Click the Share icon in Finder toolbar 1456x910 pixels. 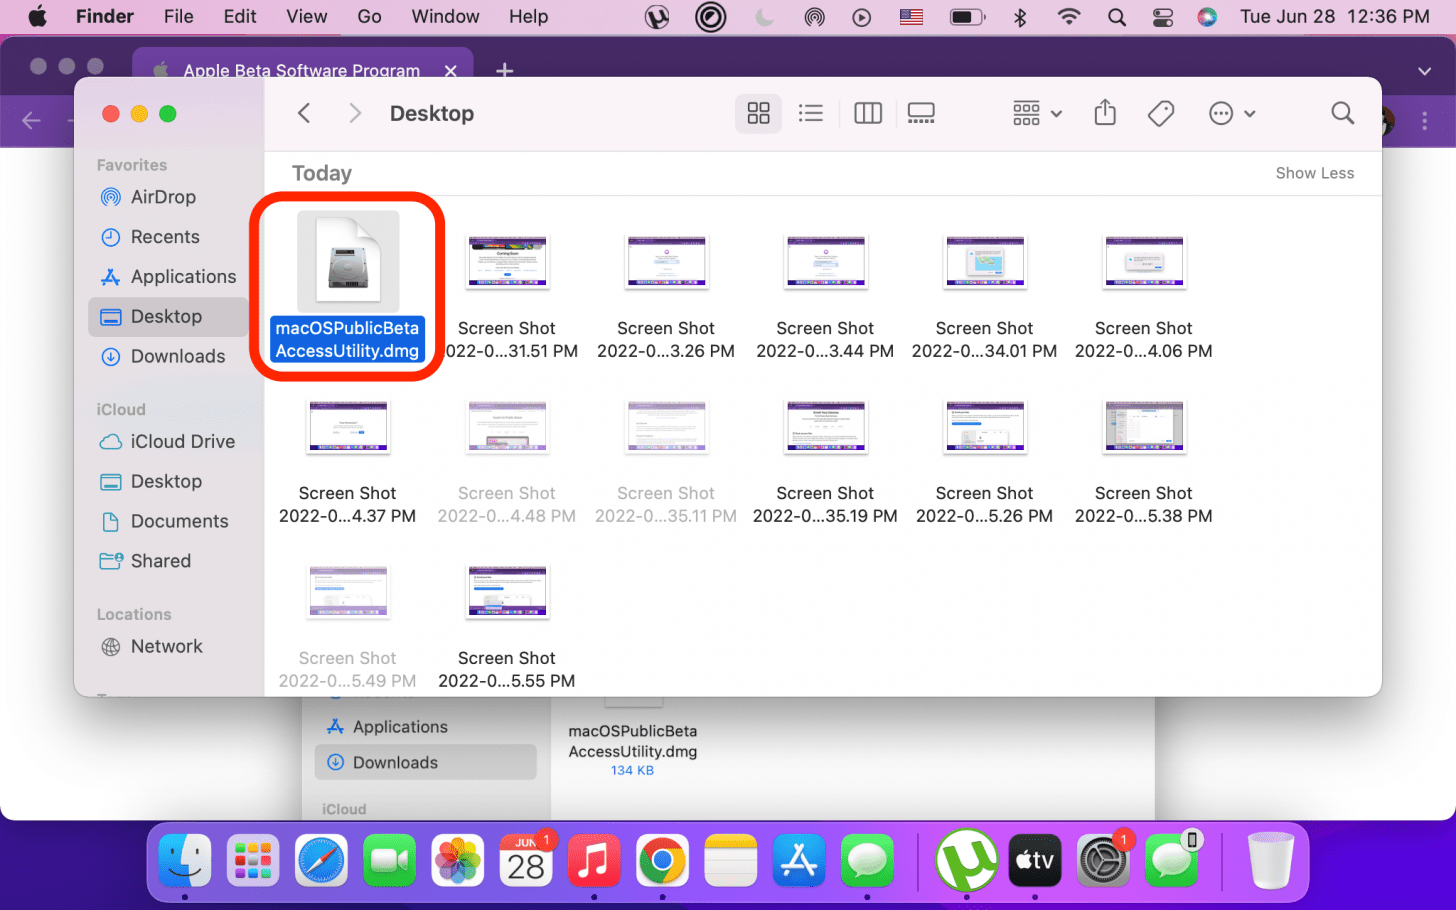[x=1105, y=113]
